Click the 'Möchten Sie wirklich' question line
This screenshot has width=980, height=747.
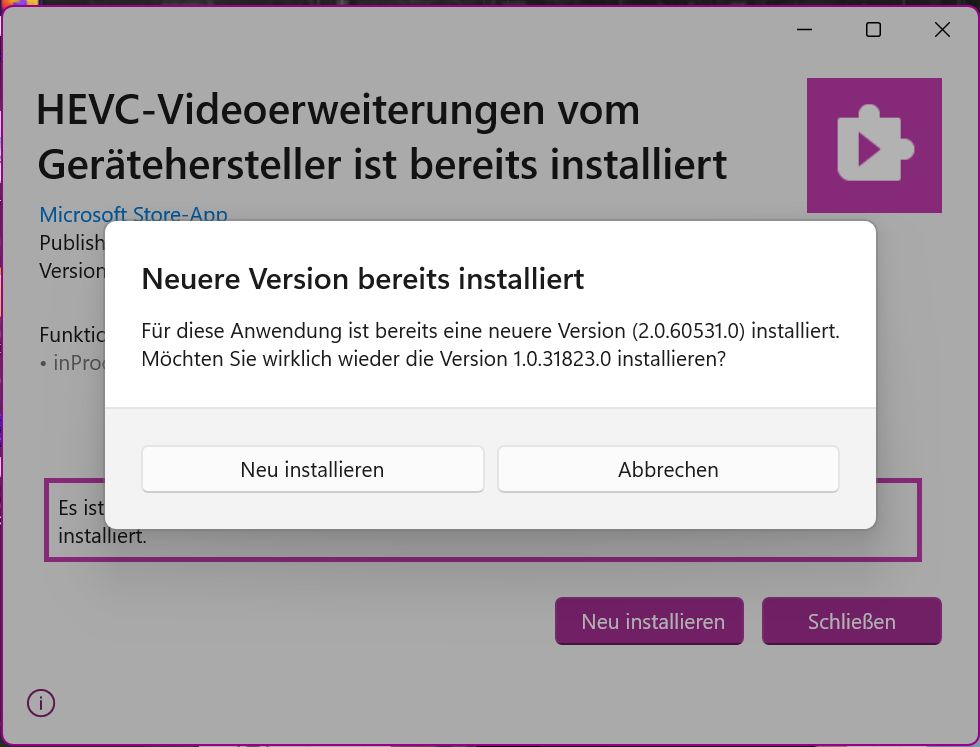click(434, 359)
